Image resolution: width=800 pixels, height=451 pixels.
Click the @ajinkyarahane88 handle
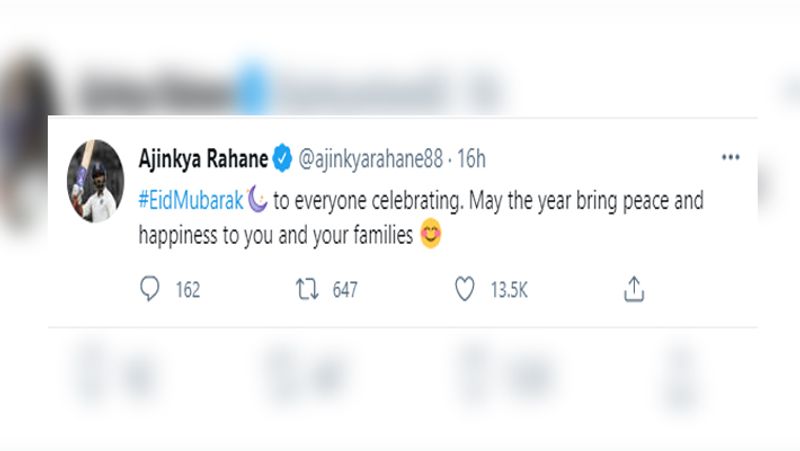pos(370,159)
